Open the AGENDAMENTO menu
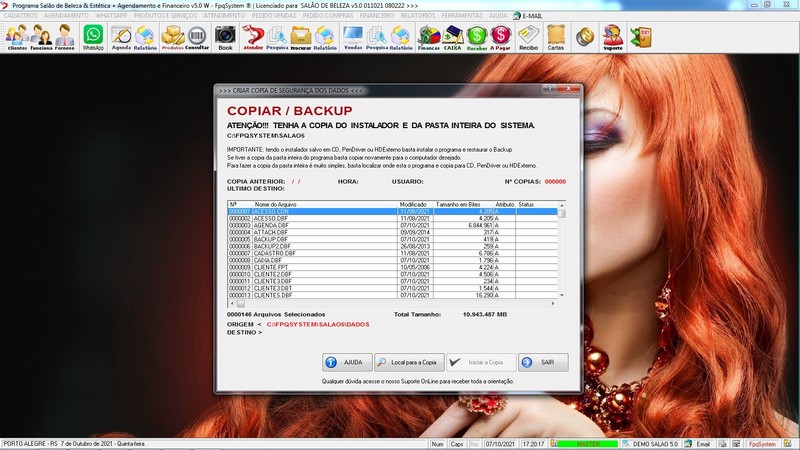 click(66, 16)
